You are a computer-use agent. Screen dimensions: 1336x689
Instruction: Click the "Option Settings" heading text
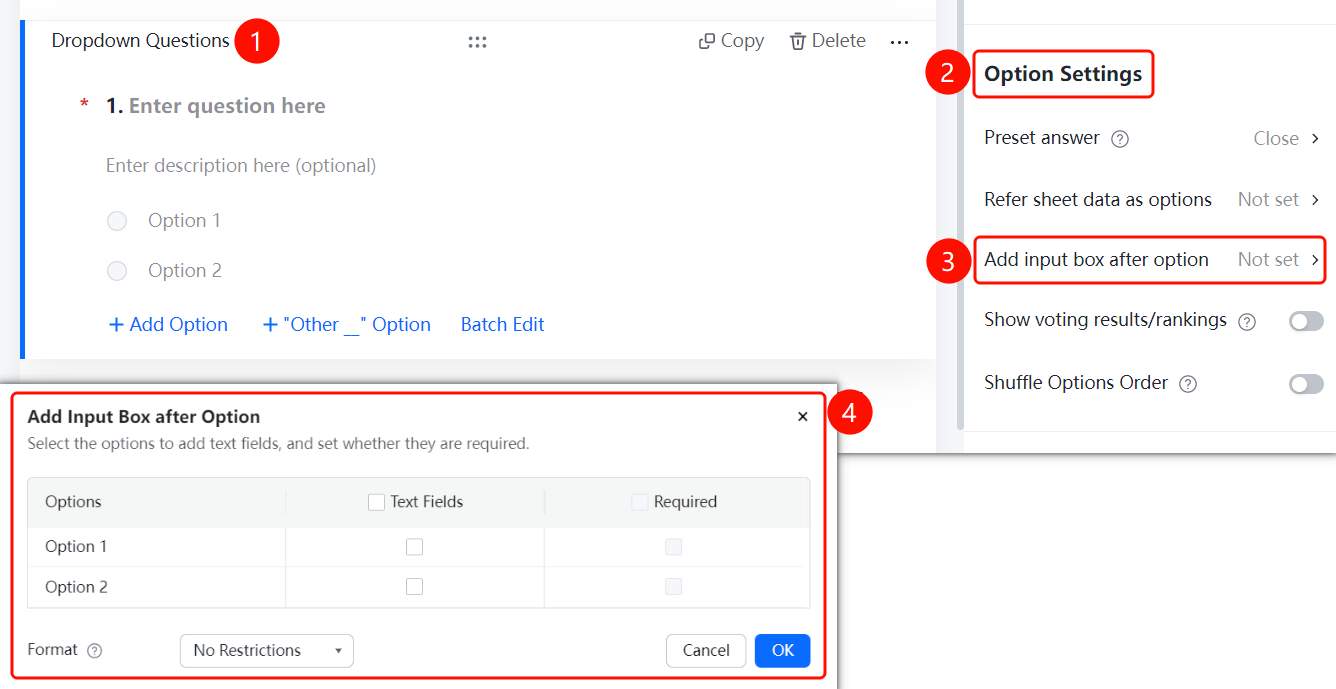[1063, 74]
